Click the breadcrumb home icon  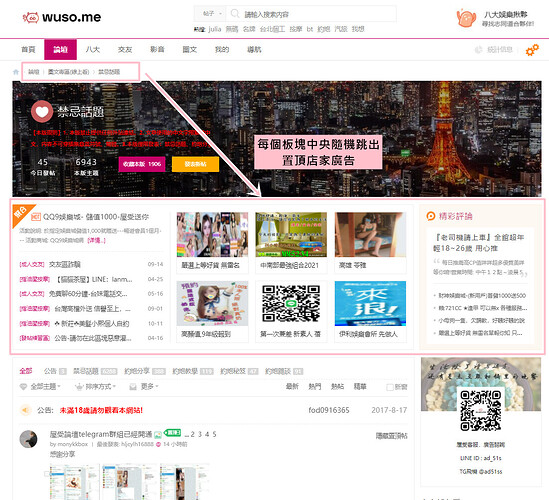[16, 72]
